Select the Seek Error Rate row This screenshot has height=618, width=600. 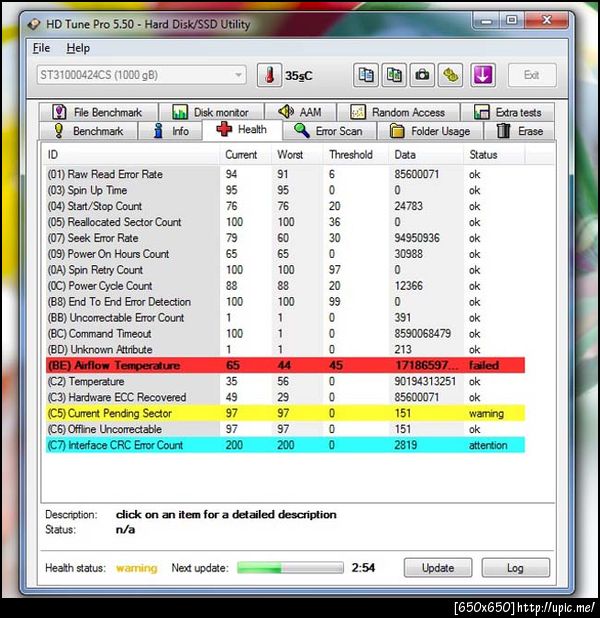click(x=285, y=238)
